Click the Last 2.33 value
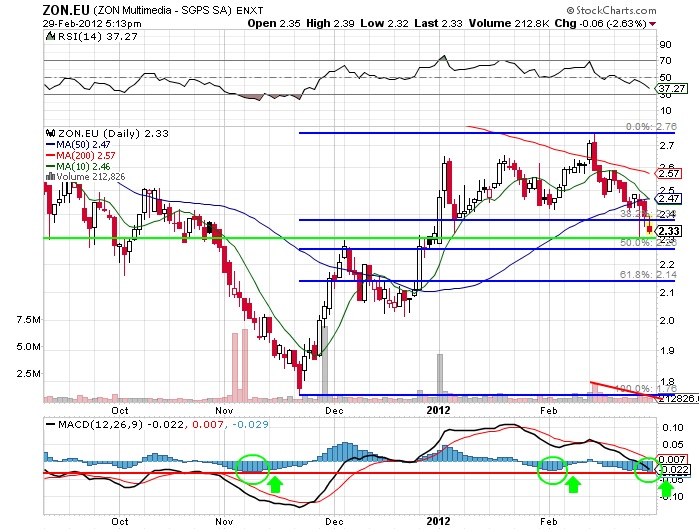Viewport: 699px width, 529px height. pyautogui.click(x=438, y=23)
